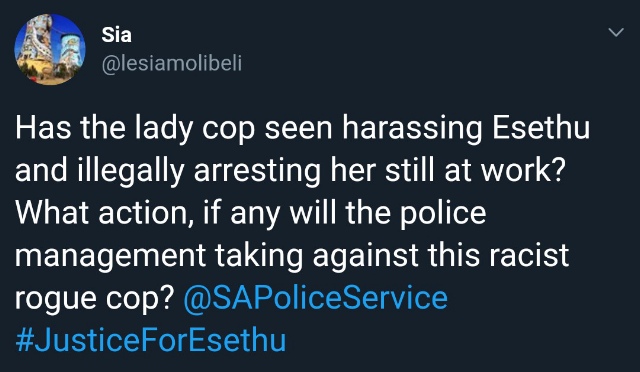This screenshot has height=372, width=640.
Task: Click the word "illegally" in the tweet
Action: 130,171
